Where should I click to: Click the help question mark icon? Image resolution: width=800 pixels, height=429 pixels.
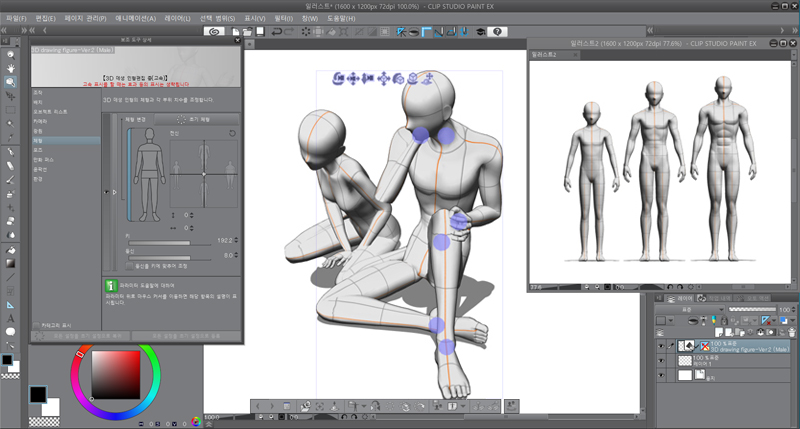(x=499, y=32)
